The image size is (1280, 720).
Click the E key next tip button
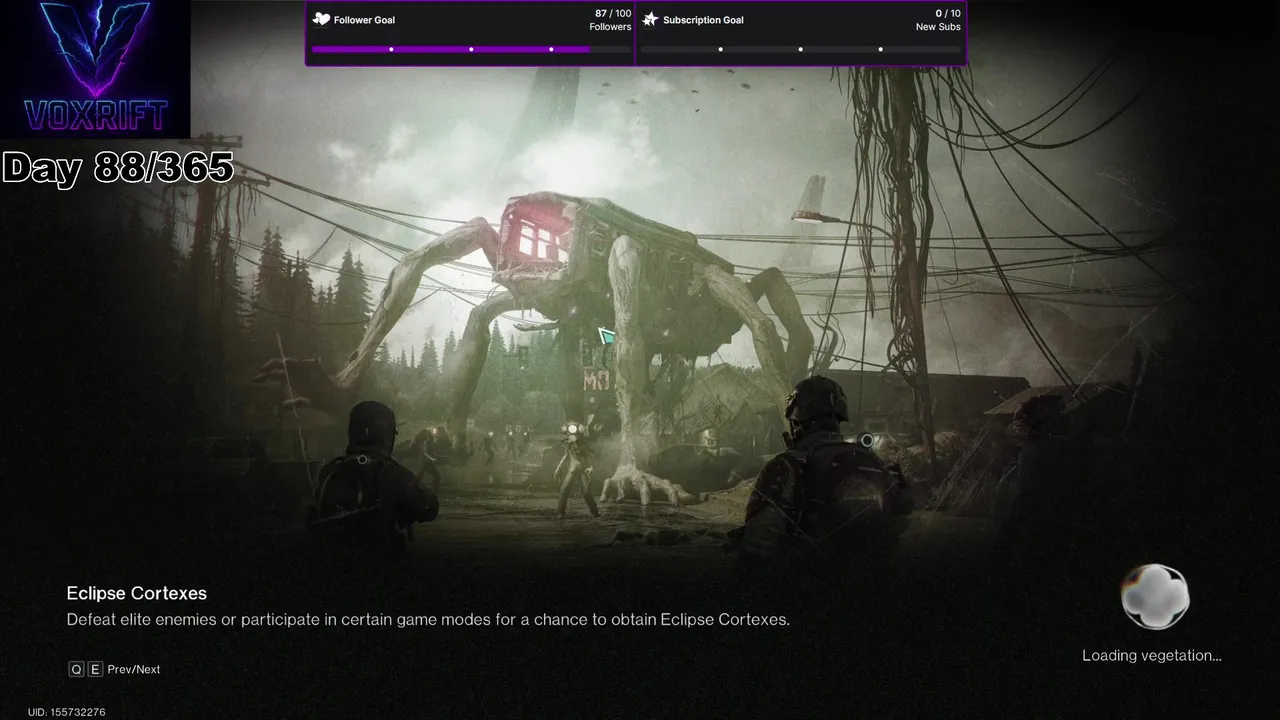tap(95, 669)
